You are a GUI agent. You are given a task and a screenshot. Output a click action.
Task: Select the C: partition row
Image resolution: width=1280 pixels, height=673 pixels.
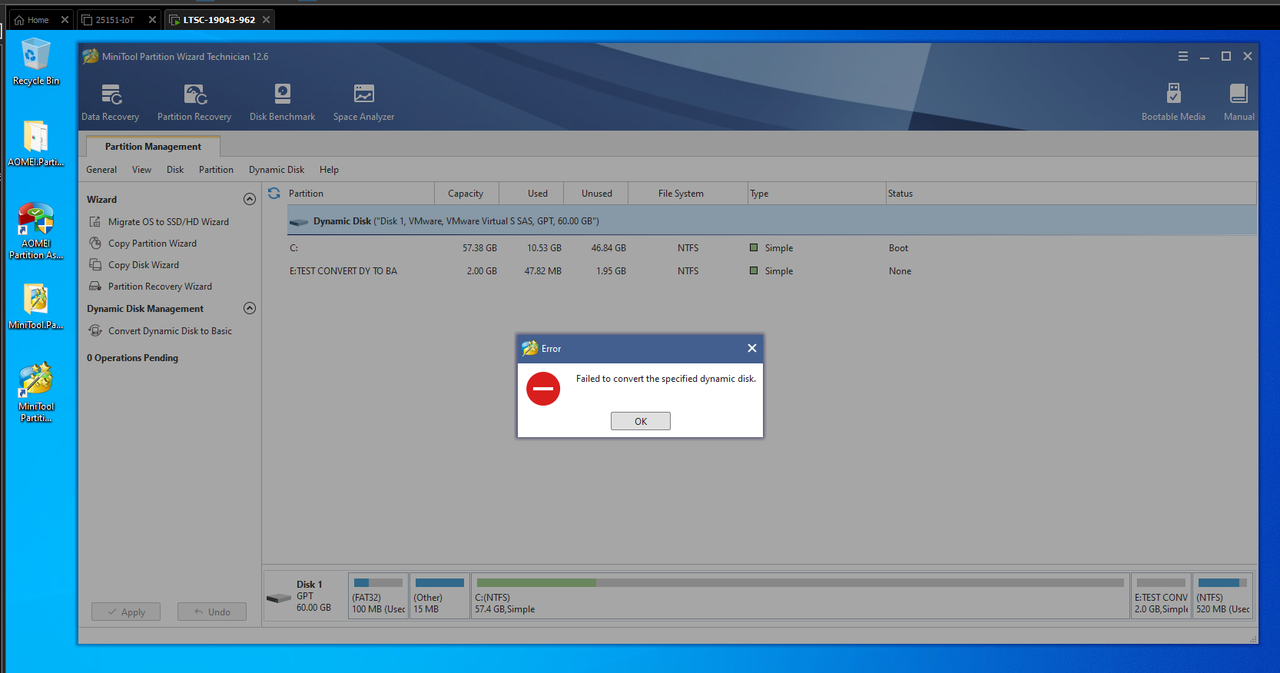(772, 248)
